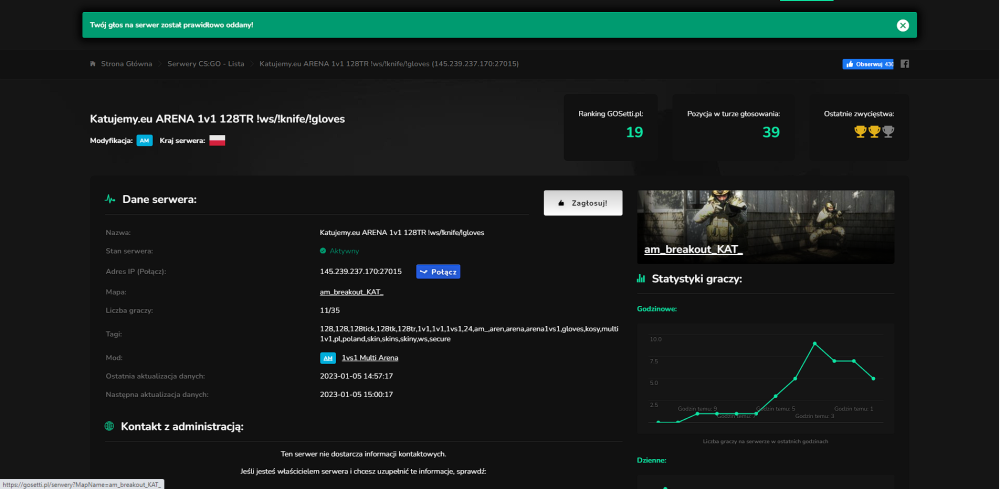The width and height of the screenshot is (1000, 489).
Task: Click the Ranking GOSetti.pl value 19
Action: coord(634,133)
